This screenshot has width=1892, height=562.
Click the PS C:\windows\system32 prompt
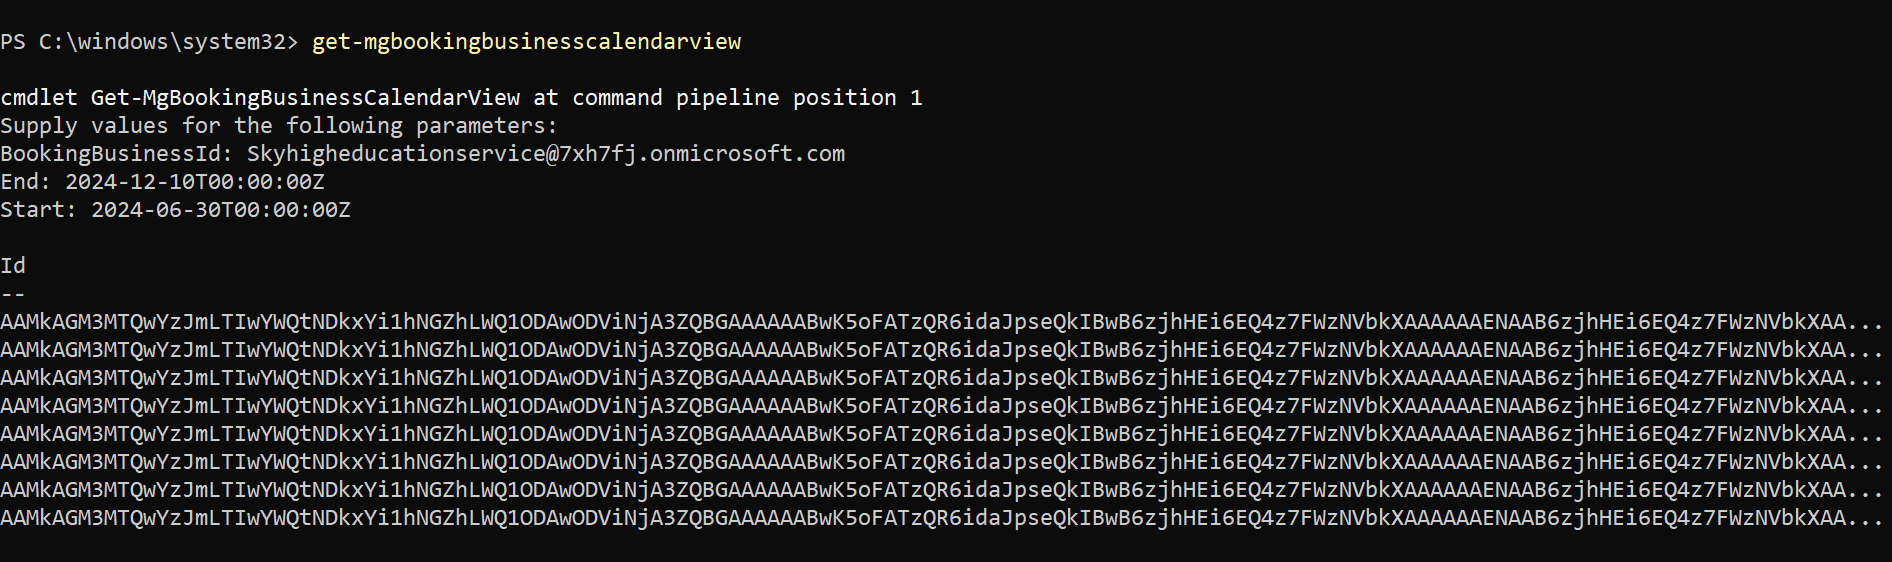[148, 42]
